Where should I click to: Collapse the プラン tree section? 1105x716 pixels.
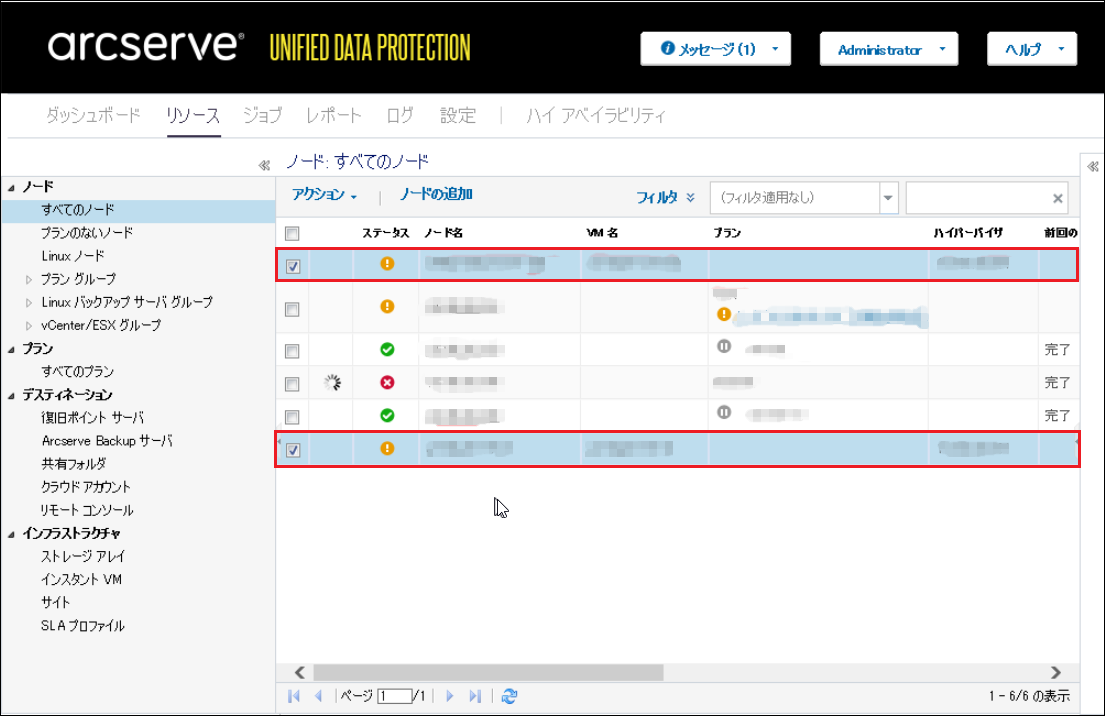(x=11, y=350)
